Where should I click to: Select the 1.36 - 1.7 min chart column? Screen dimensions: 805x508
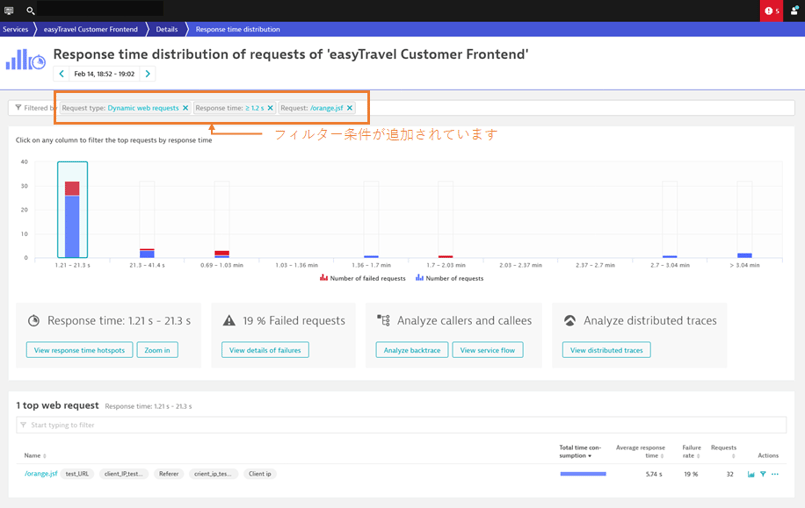[371, 219]
